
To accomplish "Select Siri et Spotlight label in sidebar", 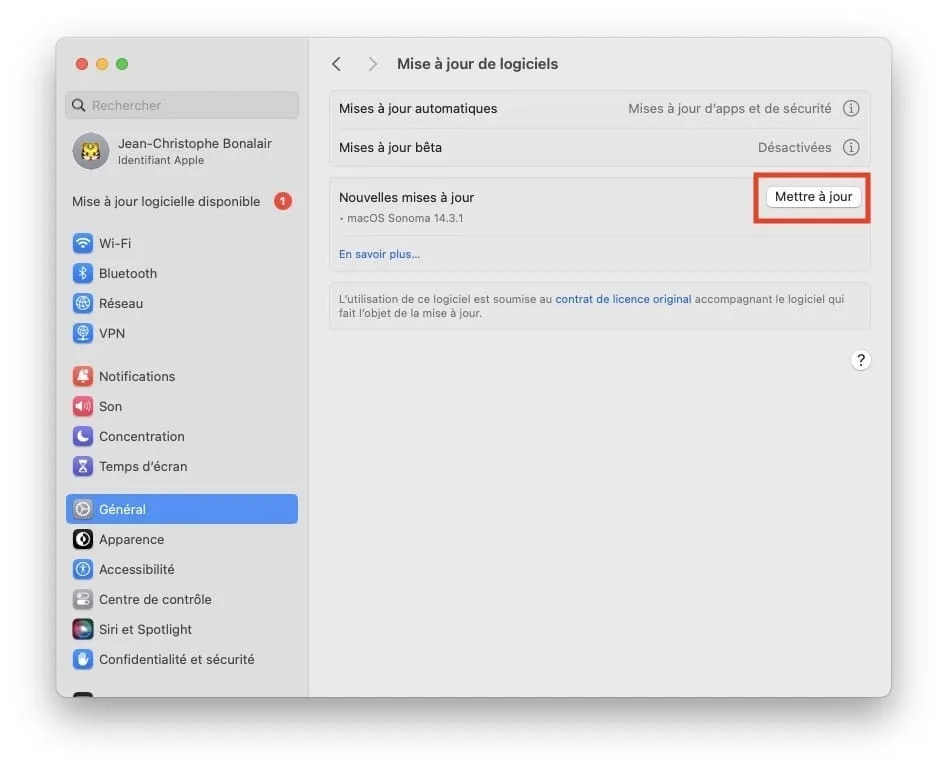I will click(x=146, y=629).
